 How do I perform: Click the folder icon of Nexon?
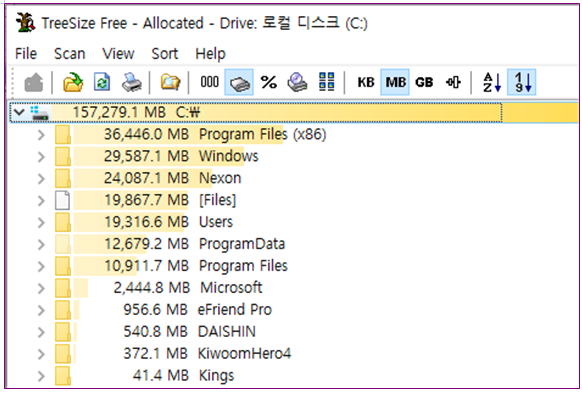63,178
